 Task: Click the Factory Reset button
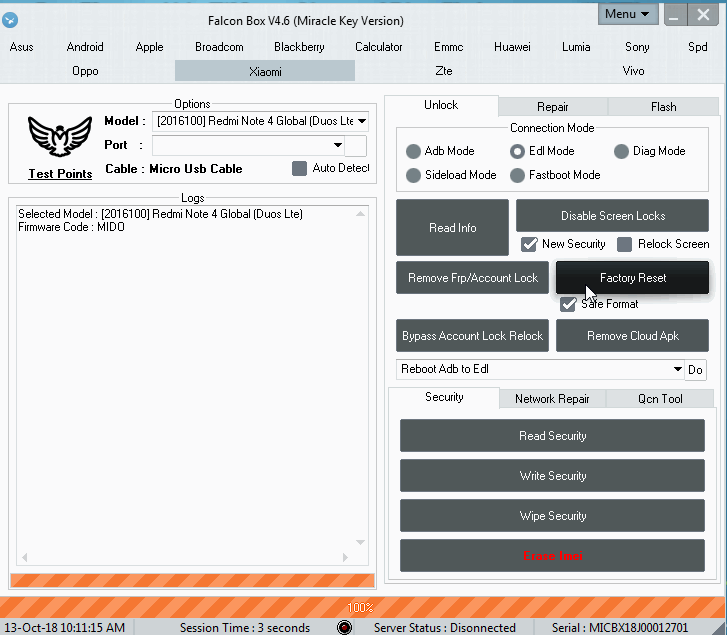point(632,278)
